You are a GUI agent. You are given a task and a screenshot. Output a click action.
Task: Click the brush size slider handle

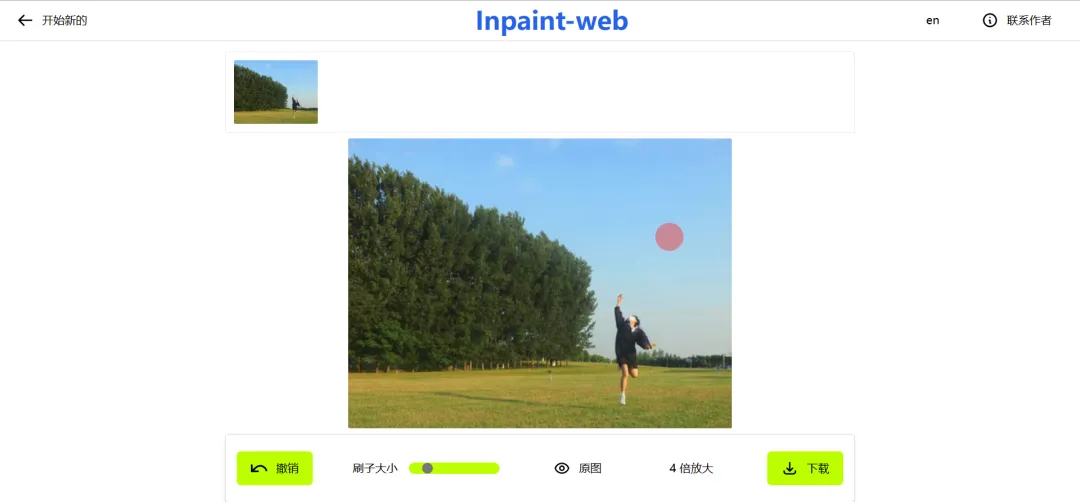(427, 468)
